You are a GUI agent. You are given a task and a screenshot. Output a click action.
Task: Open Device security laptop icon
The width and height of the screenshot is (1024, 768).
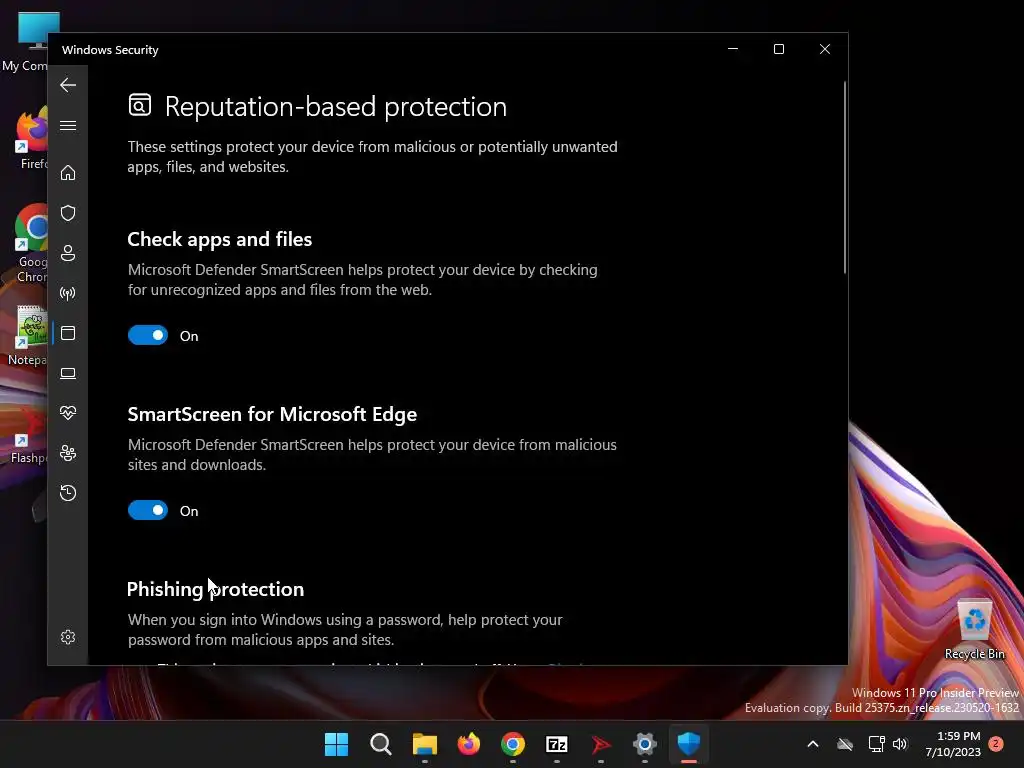pos(68,373)
